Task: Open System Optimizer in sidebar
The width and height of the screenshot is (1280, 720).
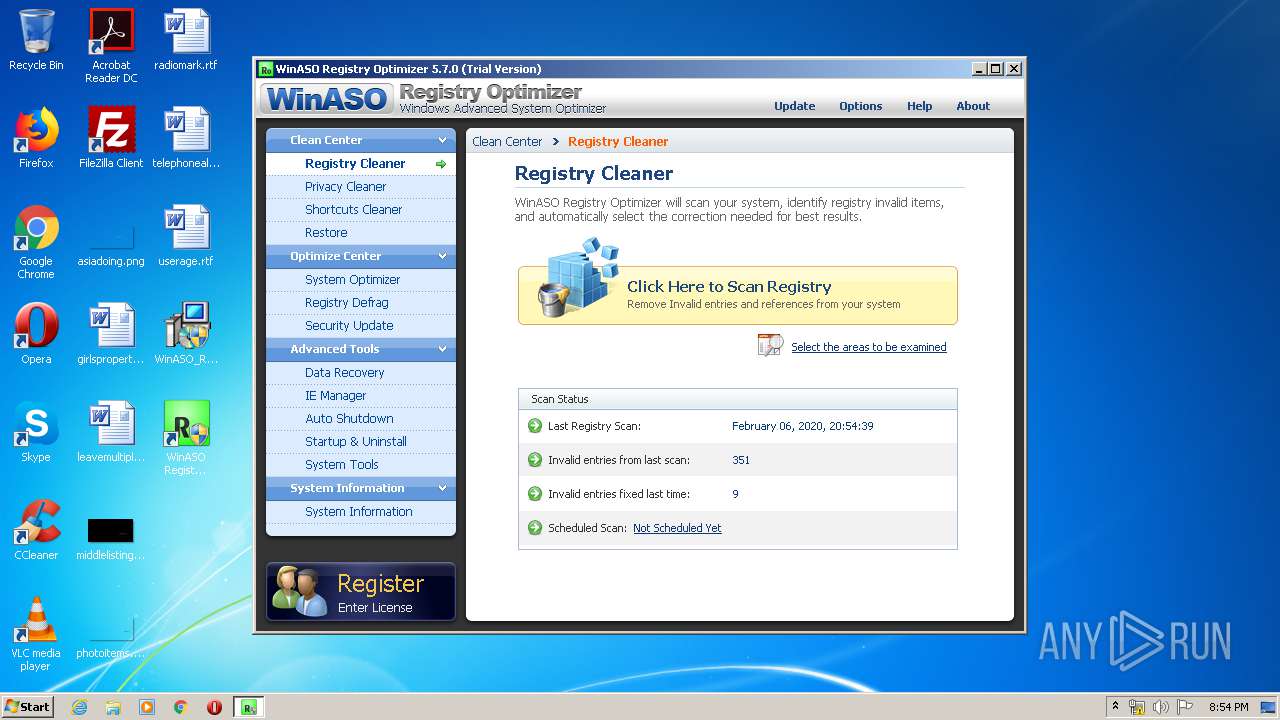Action: 360,279
